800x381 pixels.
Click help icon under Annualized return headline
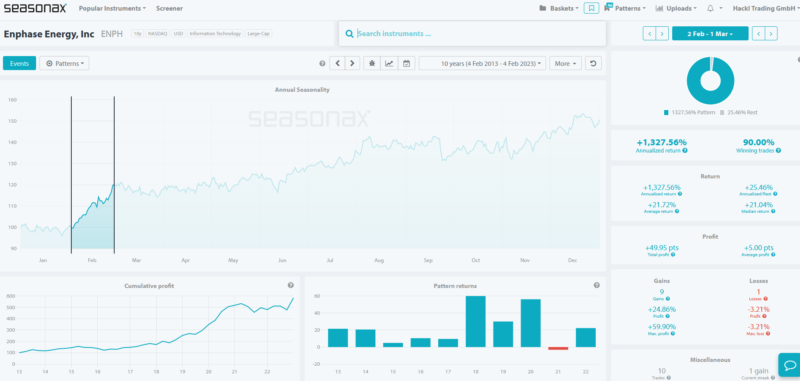[x=685, y=150]
